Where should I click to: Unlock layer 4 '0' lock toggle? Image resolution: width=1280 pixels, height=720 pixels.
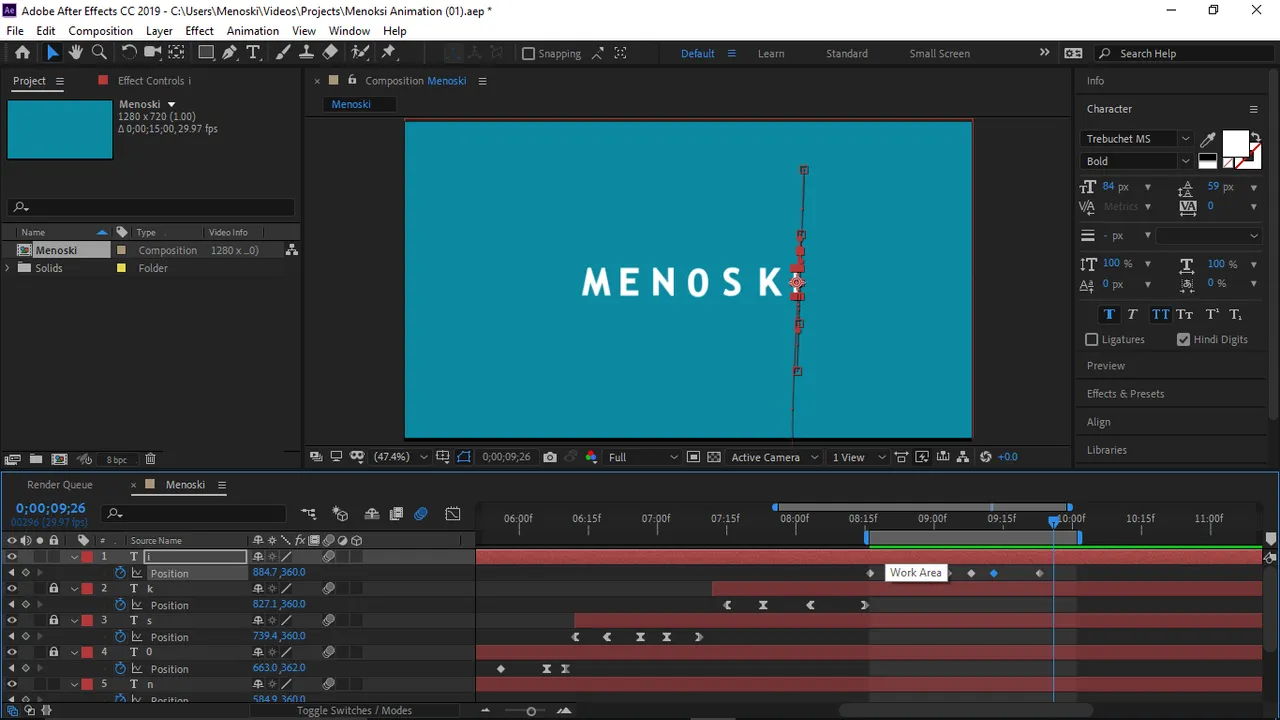(54, 652)
